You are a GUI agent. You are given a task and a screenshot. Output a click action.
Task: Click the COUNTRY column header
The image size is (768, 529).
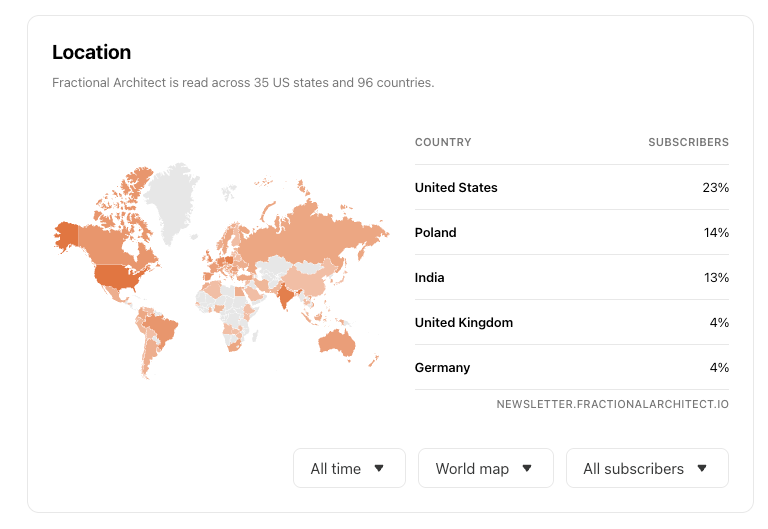point(443,142)
